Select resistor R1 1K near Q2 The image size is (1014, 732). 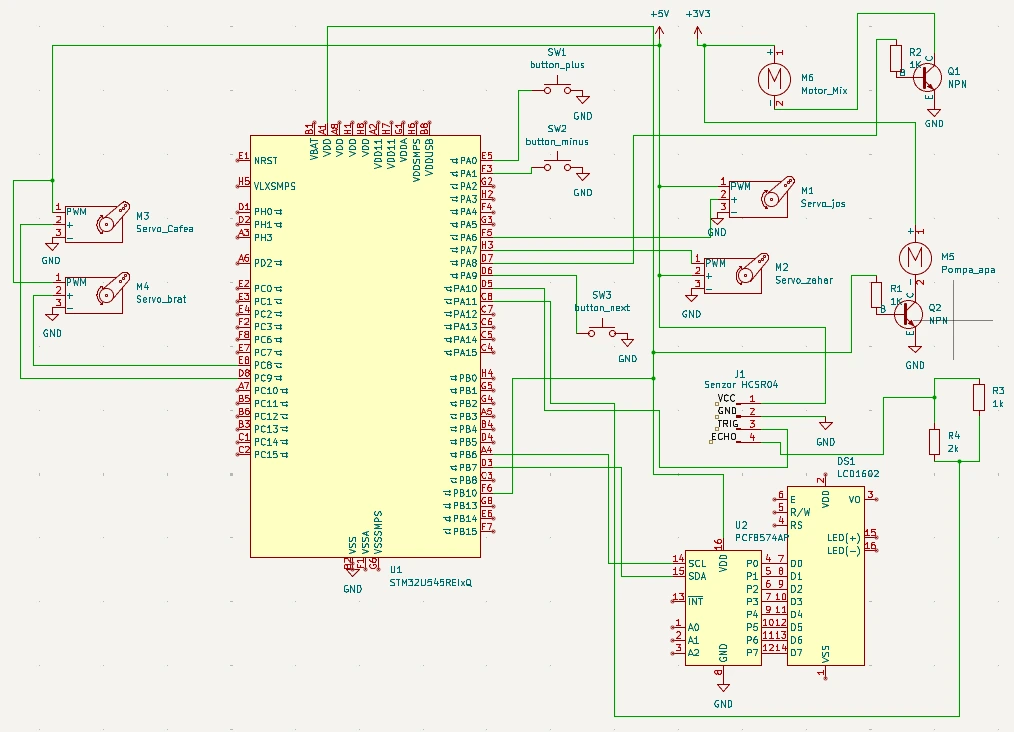point(876,295)
